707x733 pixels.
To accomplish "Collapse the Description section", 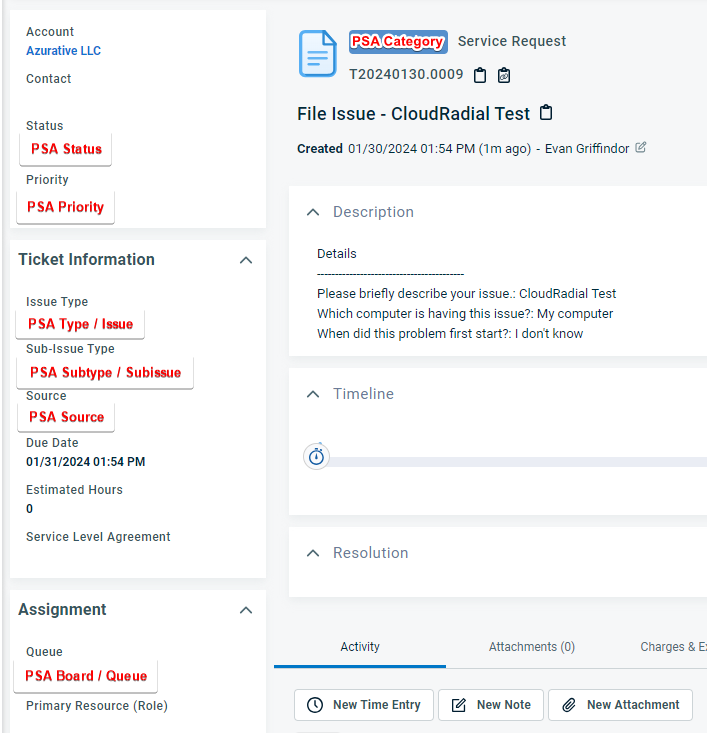I will click(x=313, y=212).
